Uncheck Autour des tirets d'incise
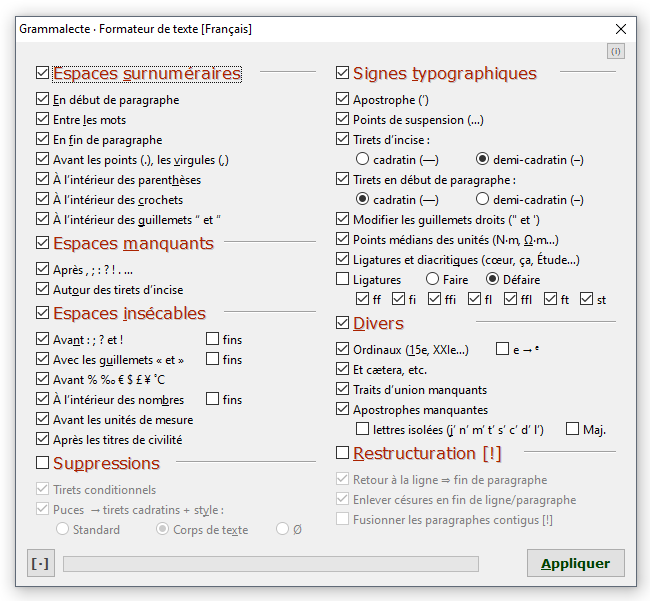The image size is (650, 601). (x=42, y=288)
